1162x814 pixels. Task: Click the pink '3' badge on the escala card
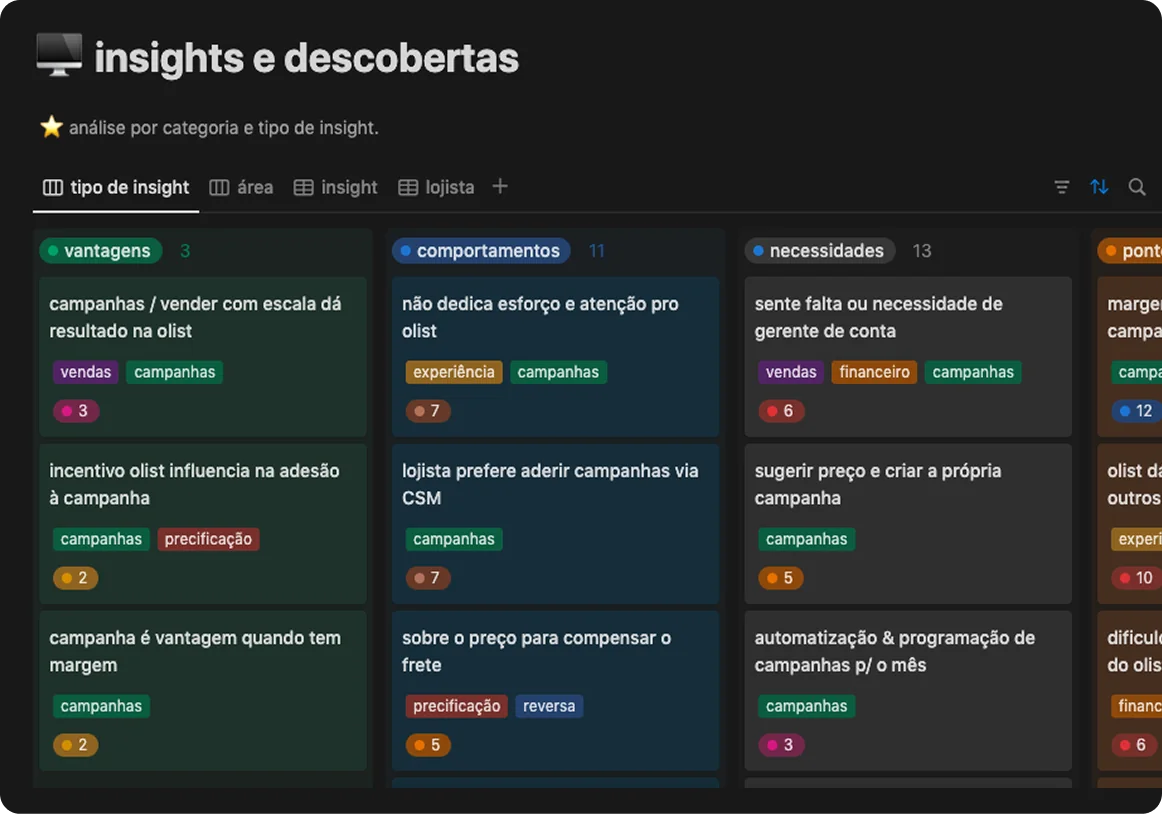[x=76, y=411]
